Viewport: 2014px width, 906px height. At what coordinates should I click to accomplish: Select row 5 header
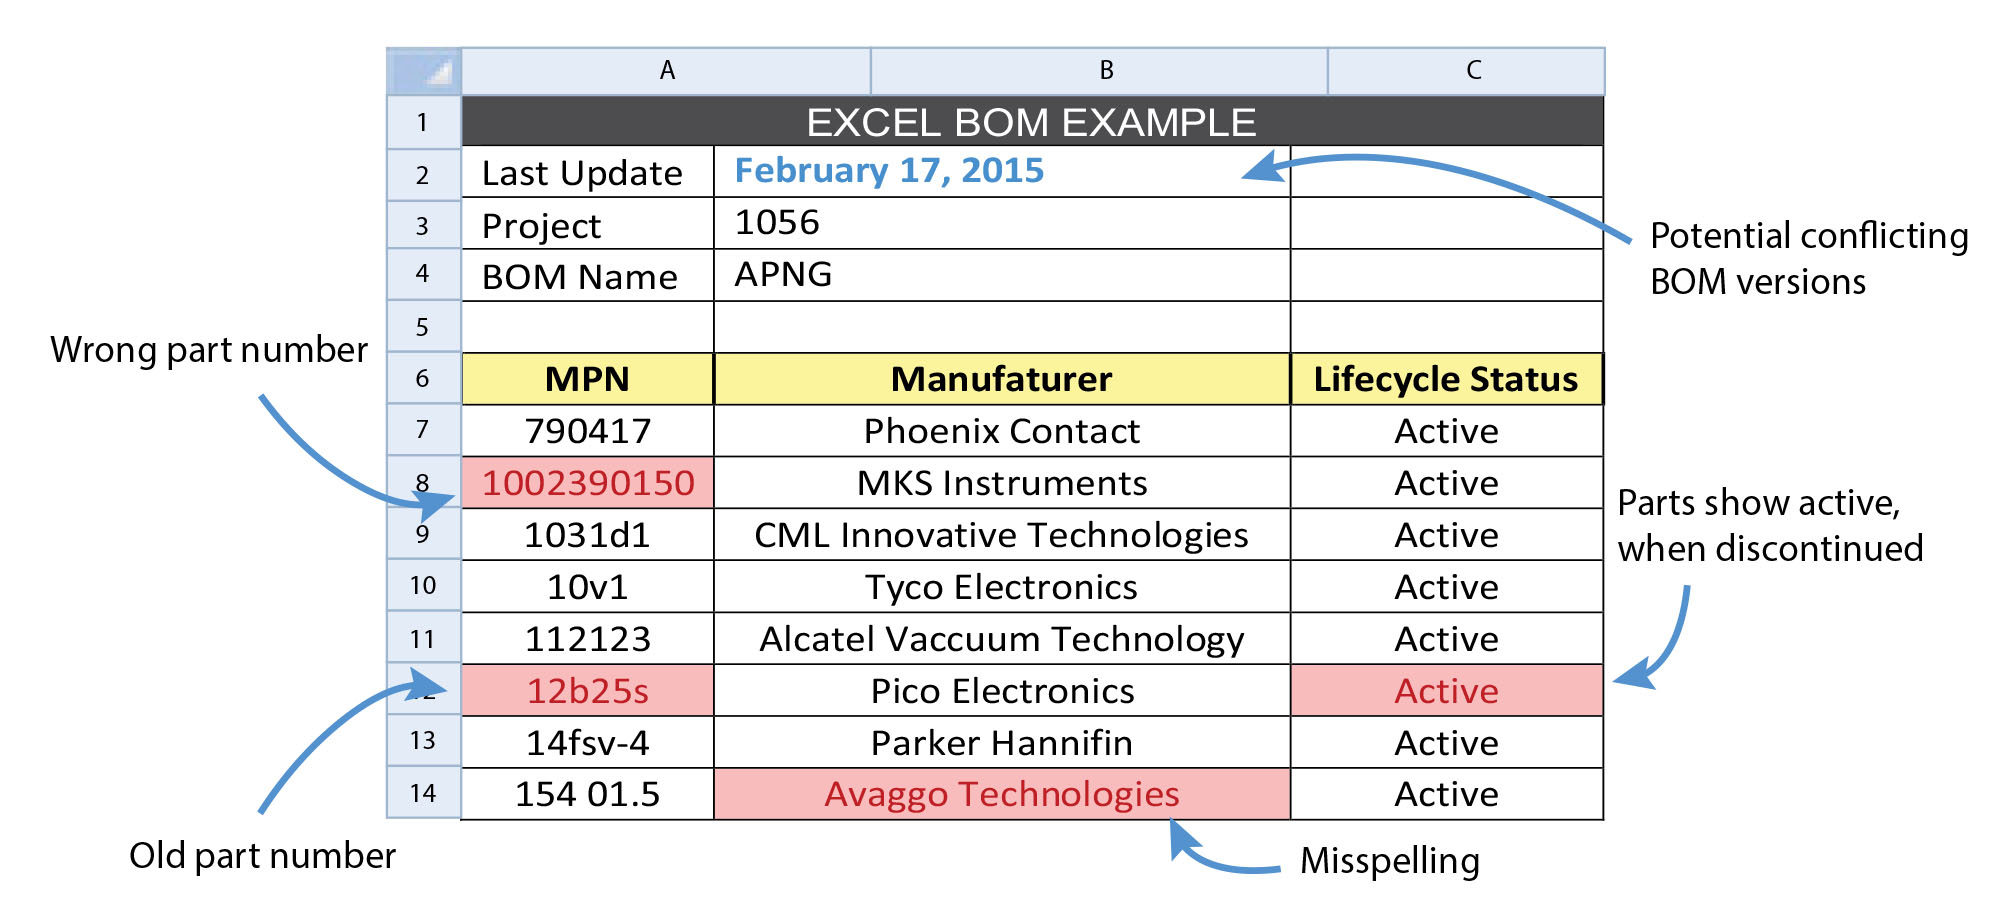(x=424, y=326)
